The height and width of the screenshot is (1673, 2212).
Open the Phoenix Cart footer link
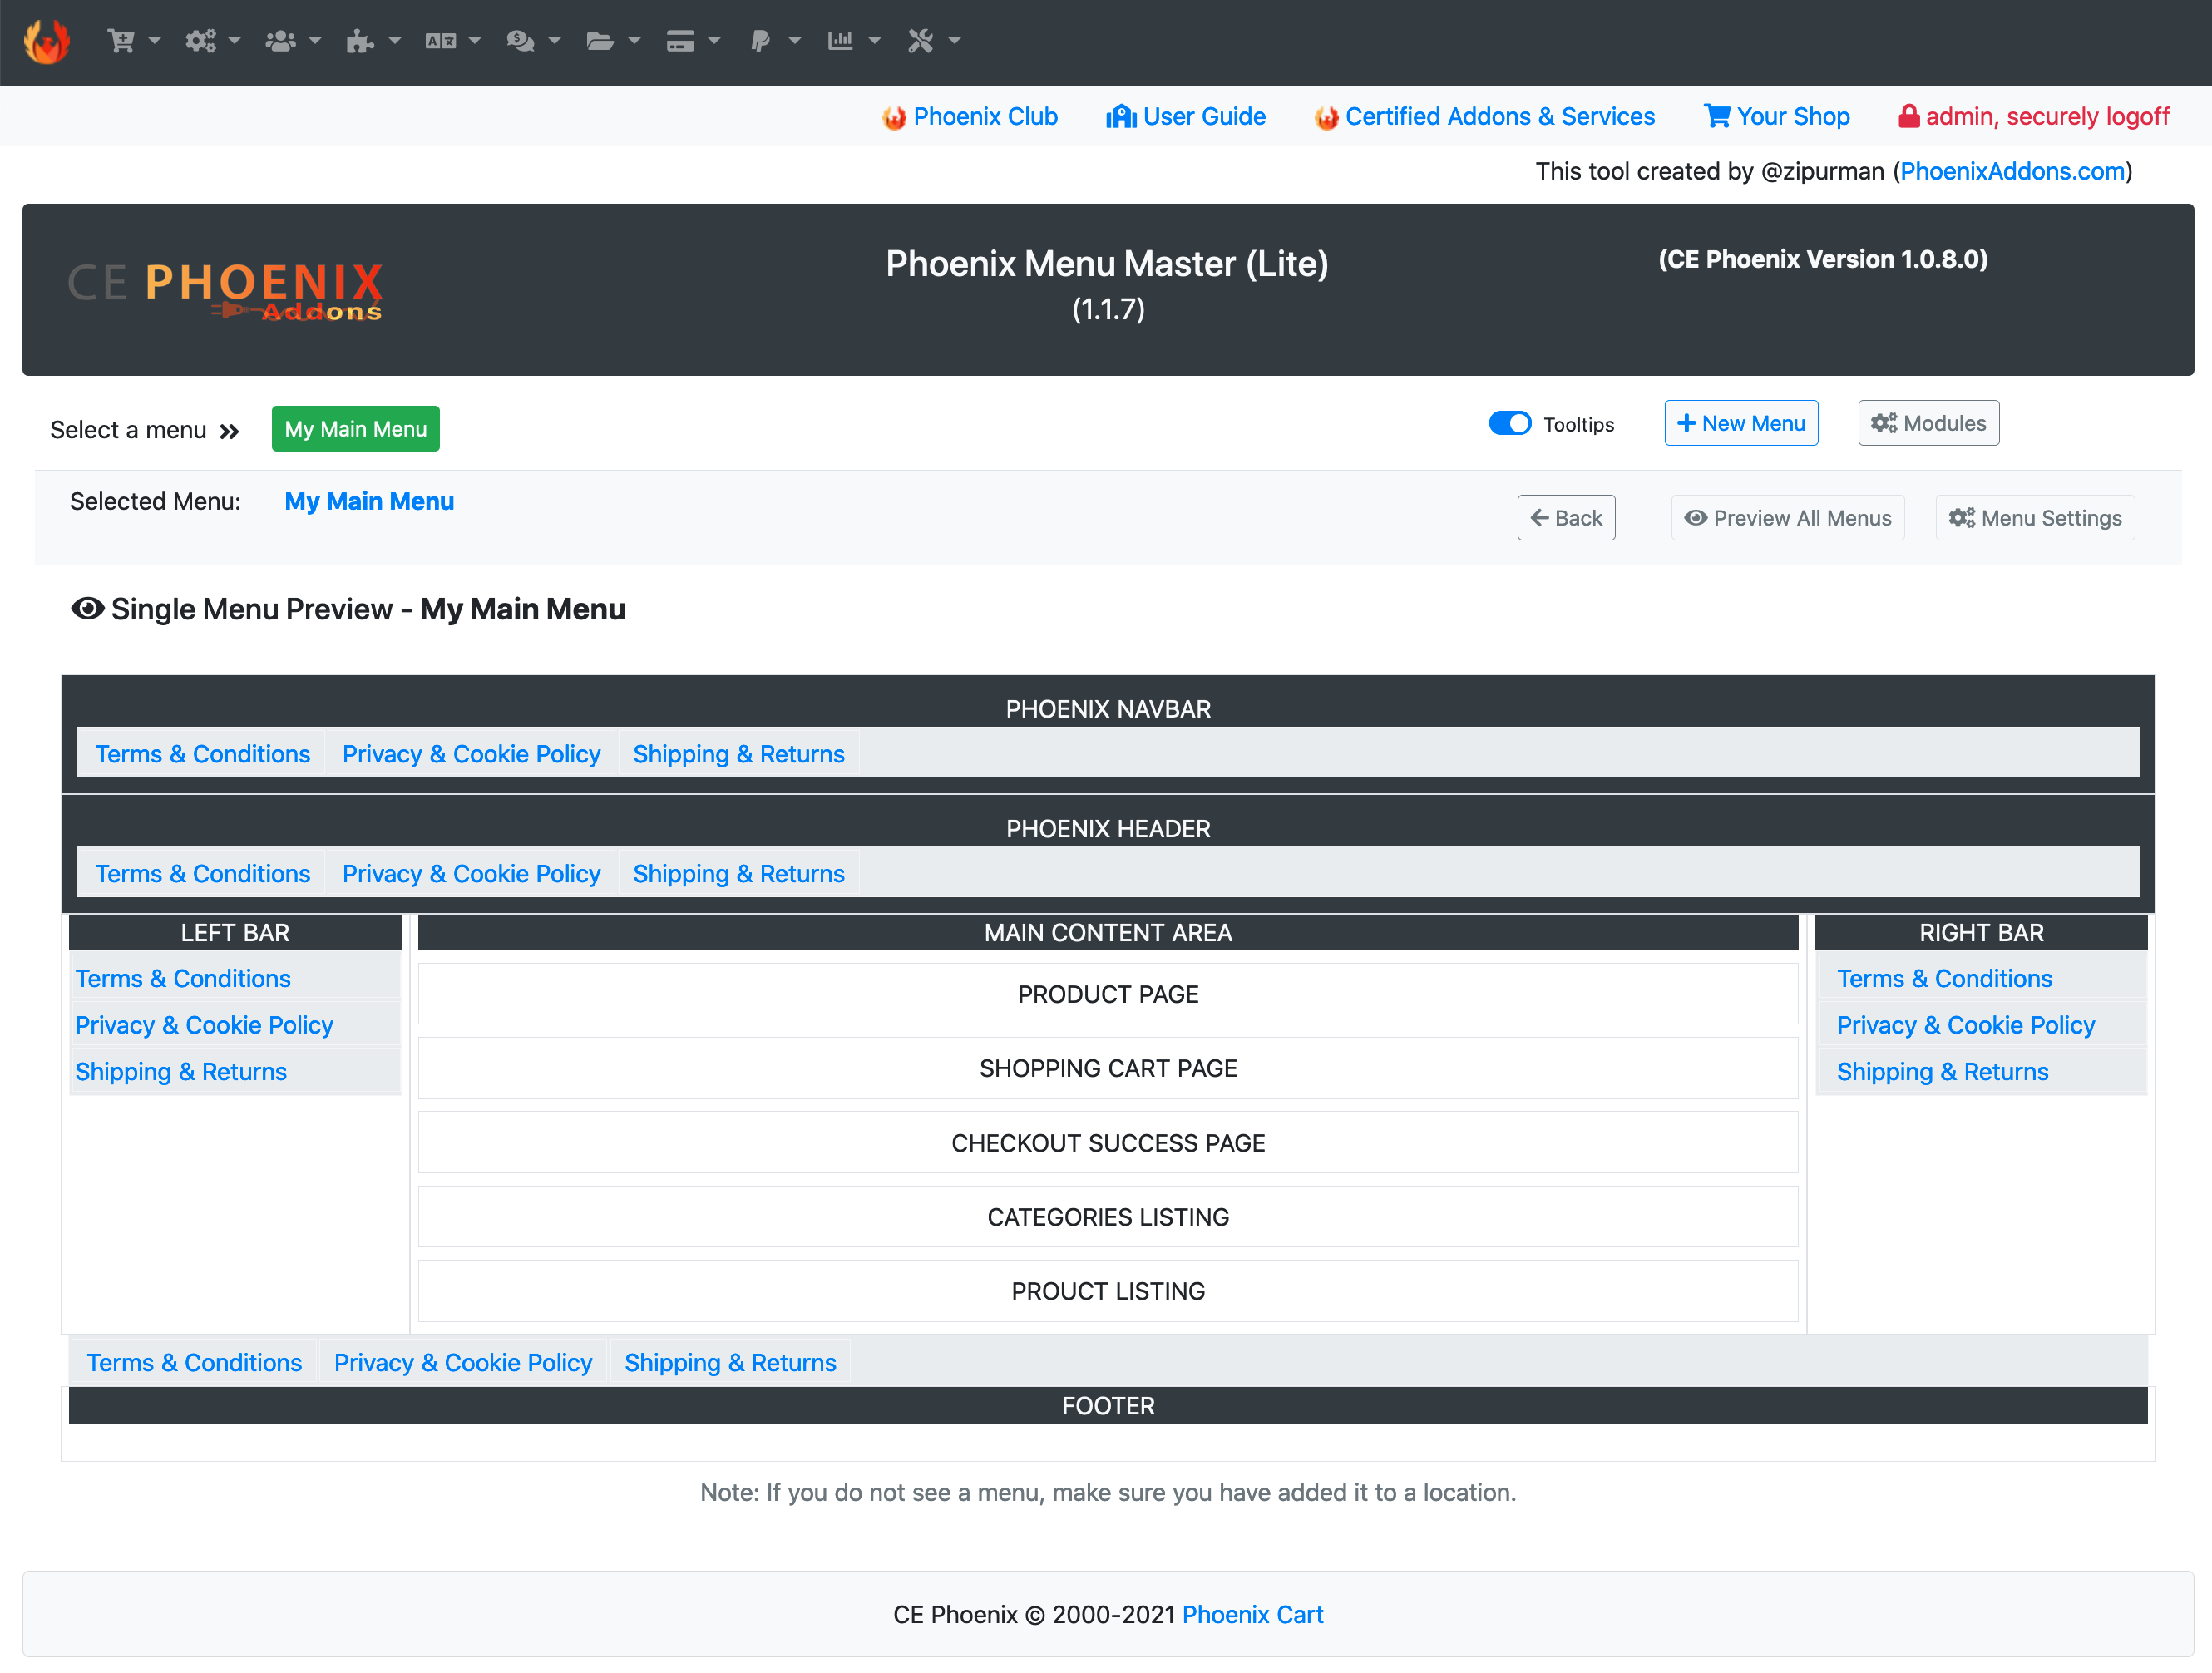(1252, 1616)
